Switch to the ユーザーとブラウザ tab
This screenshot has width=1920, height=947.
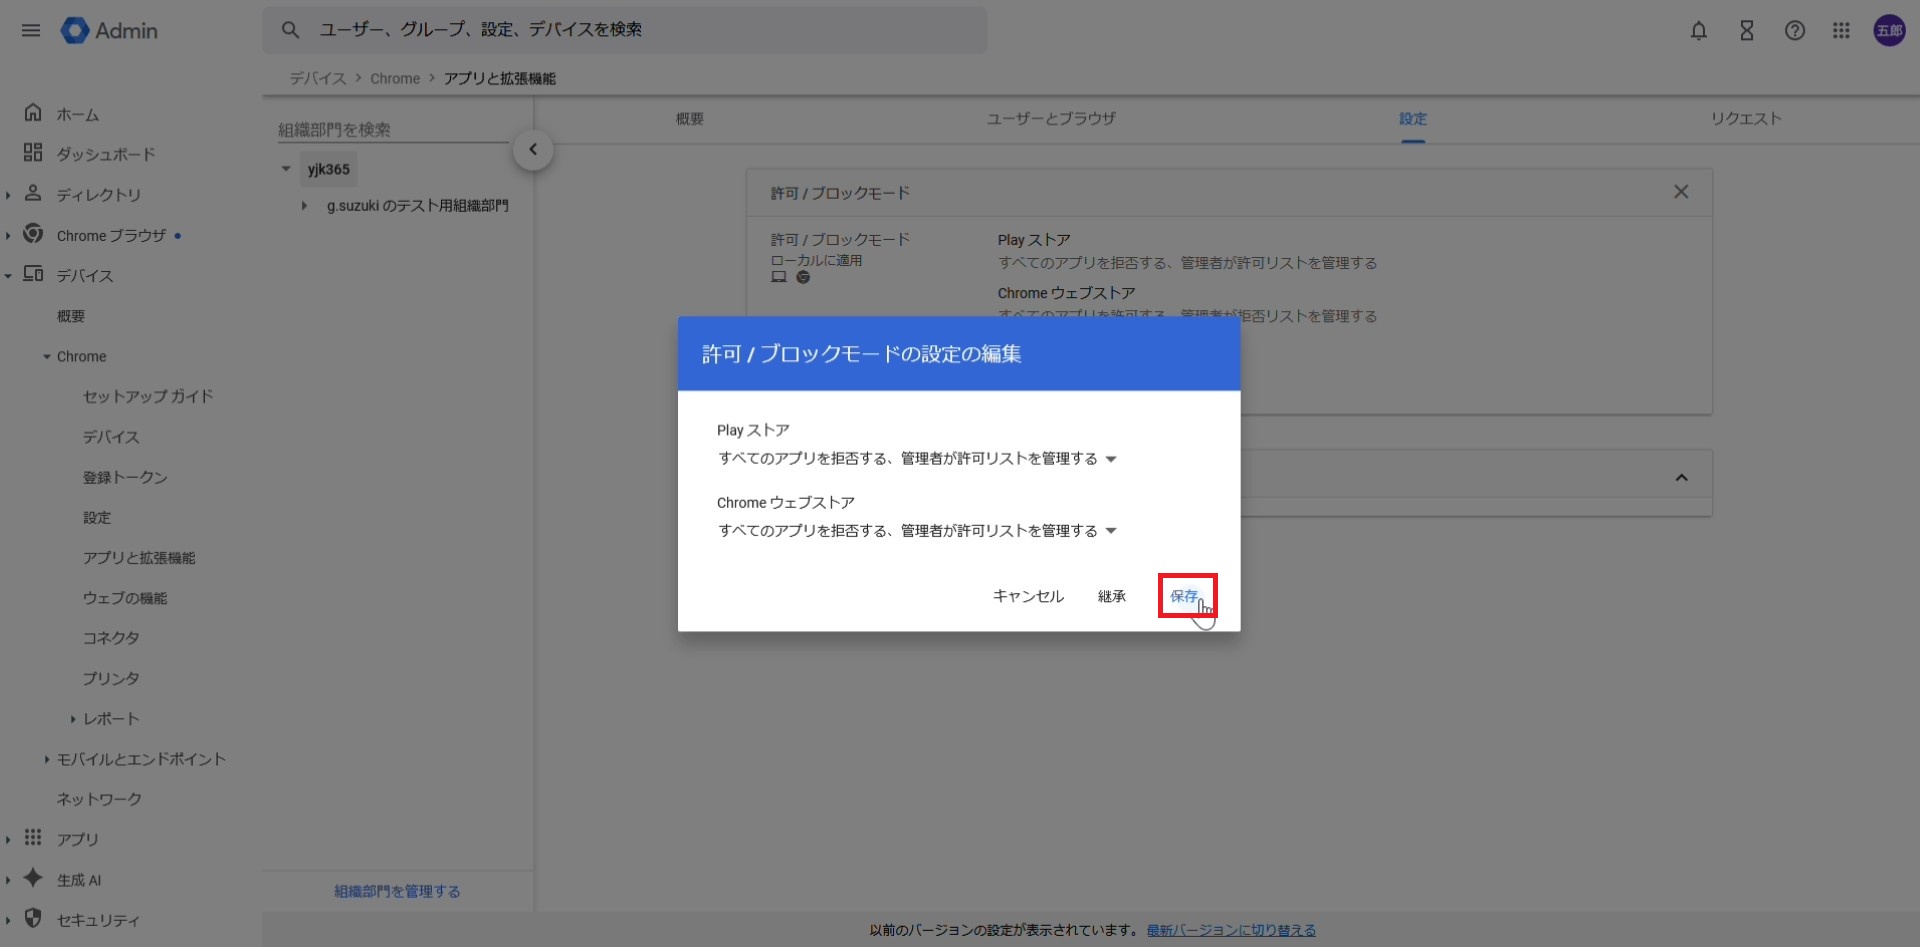(x=1050, y=119)
